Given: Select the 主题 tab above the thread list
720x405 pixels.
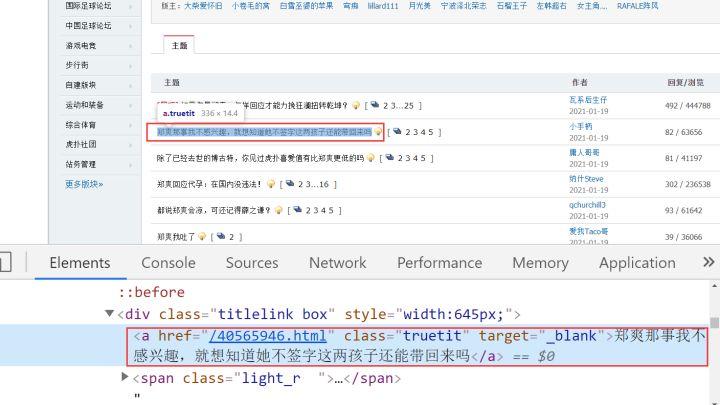Looking at the screenshot, I should click(179, 45).
